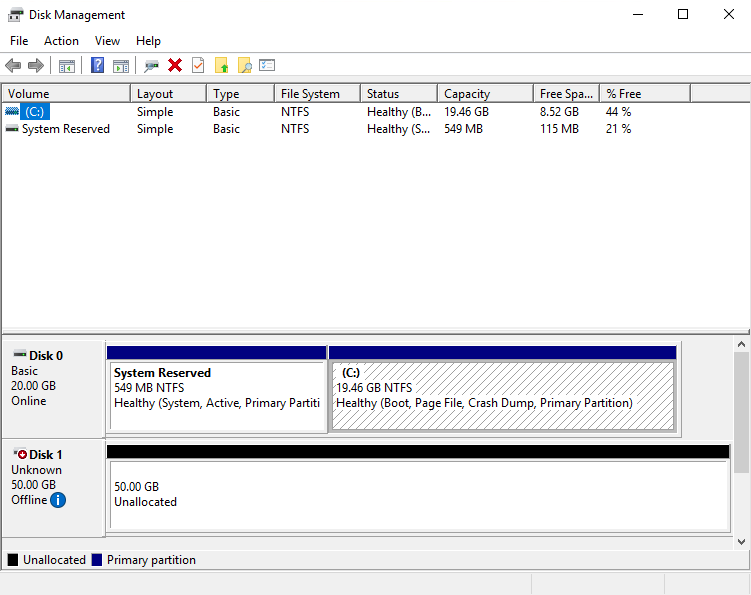Click the 44 % free cell
Screen dimensions: 751x595
click(x=618, y=112)
